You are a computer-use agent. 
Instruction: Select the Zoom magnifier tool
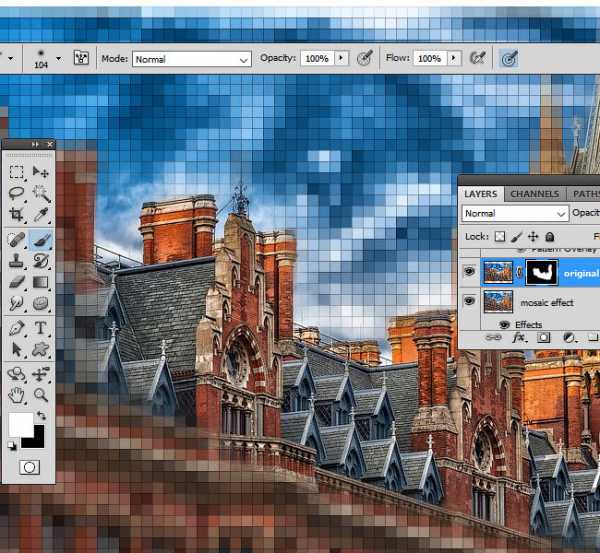[x=41, y=394]
